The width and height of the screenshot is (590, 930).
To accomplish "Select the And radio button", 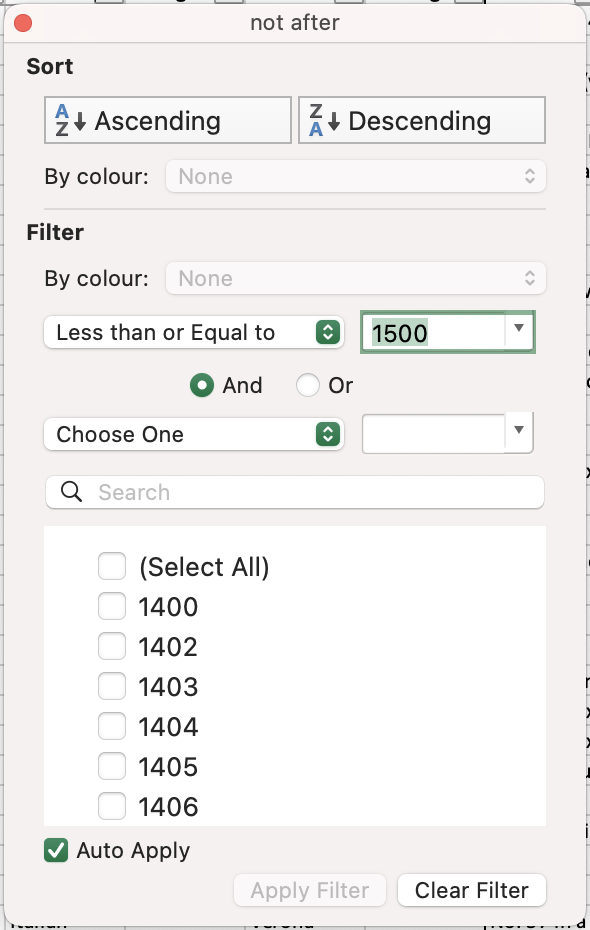I will coord(202,386).
